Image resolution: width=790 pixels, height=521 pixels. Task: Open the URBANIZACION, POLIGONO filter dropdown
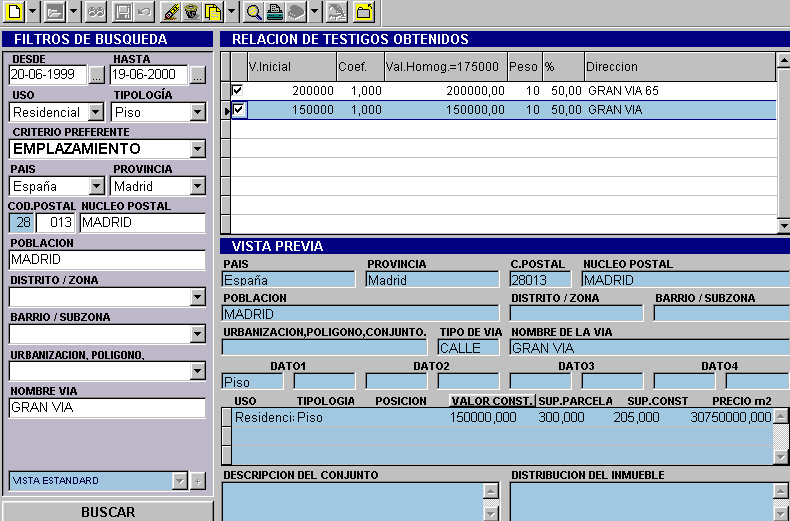[198, 371]
